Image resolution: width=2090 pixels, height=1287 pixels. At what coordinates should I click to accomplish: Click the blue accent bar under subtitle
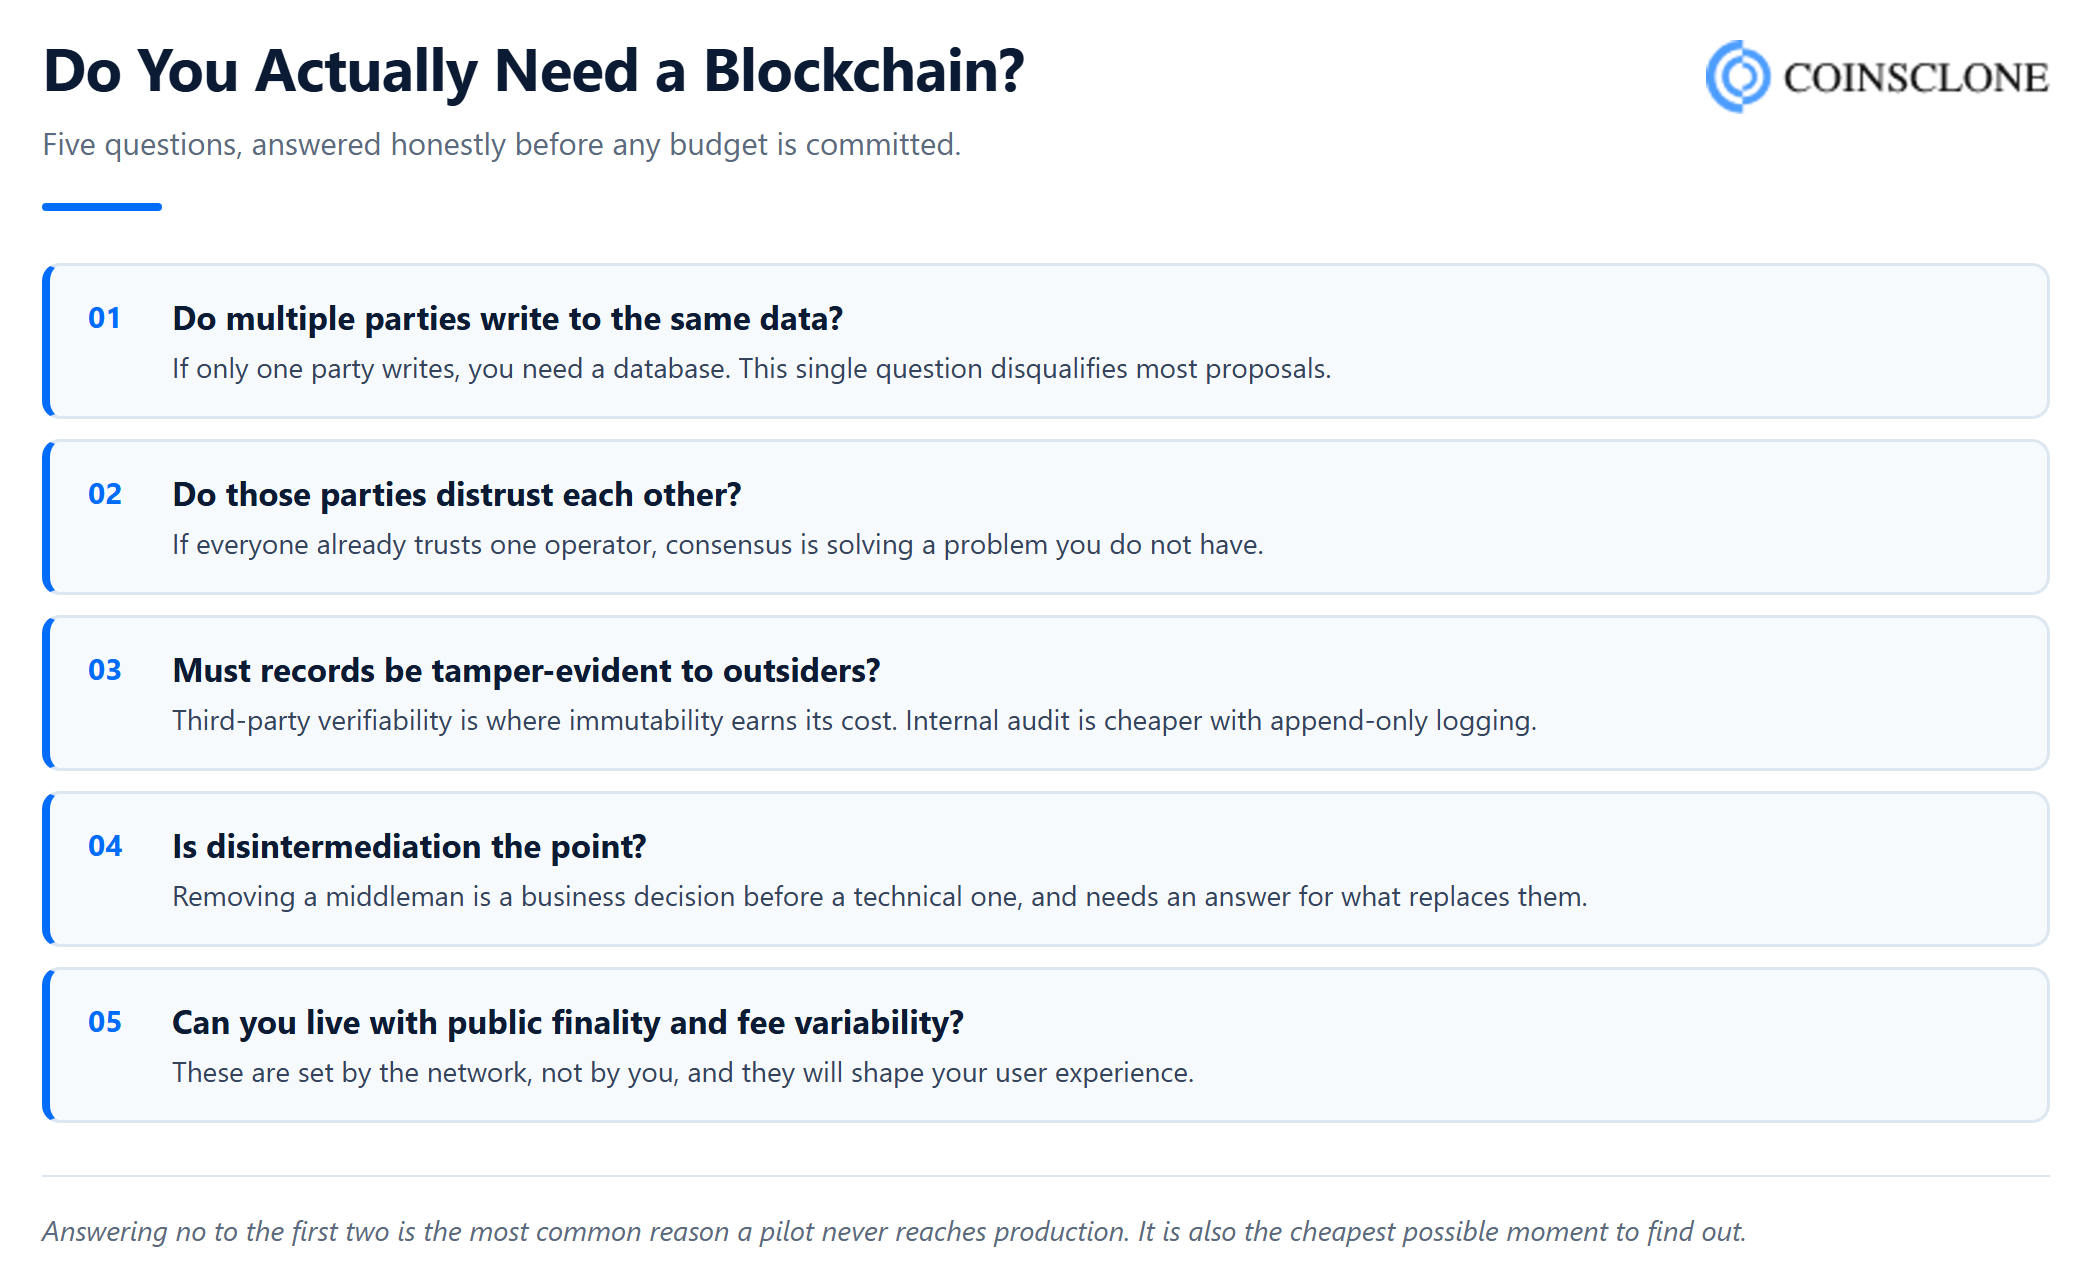click(x=102, y=207)
